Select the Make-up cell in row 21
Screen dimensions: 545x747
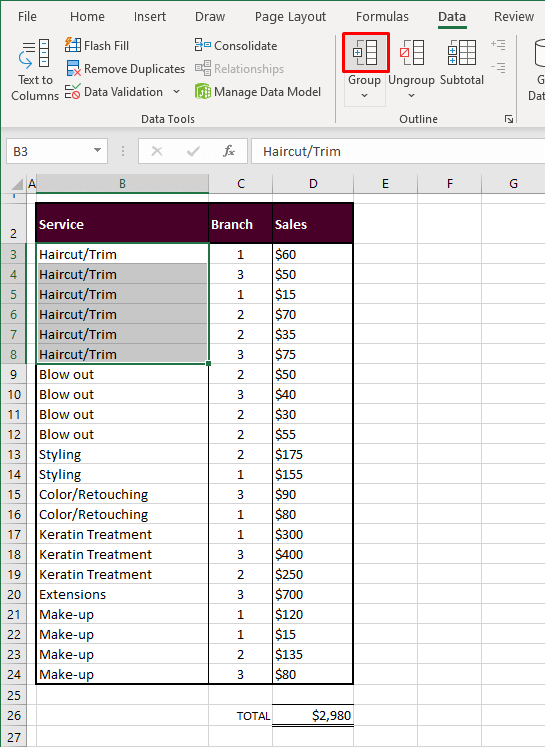[122, 615]
